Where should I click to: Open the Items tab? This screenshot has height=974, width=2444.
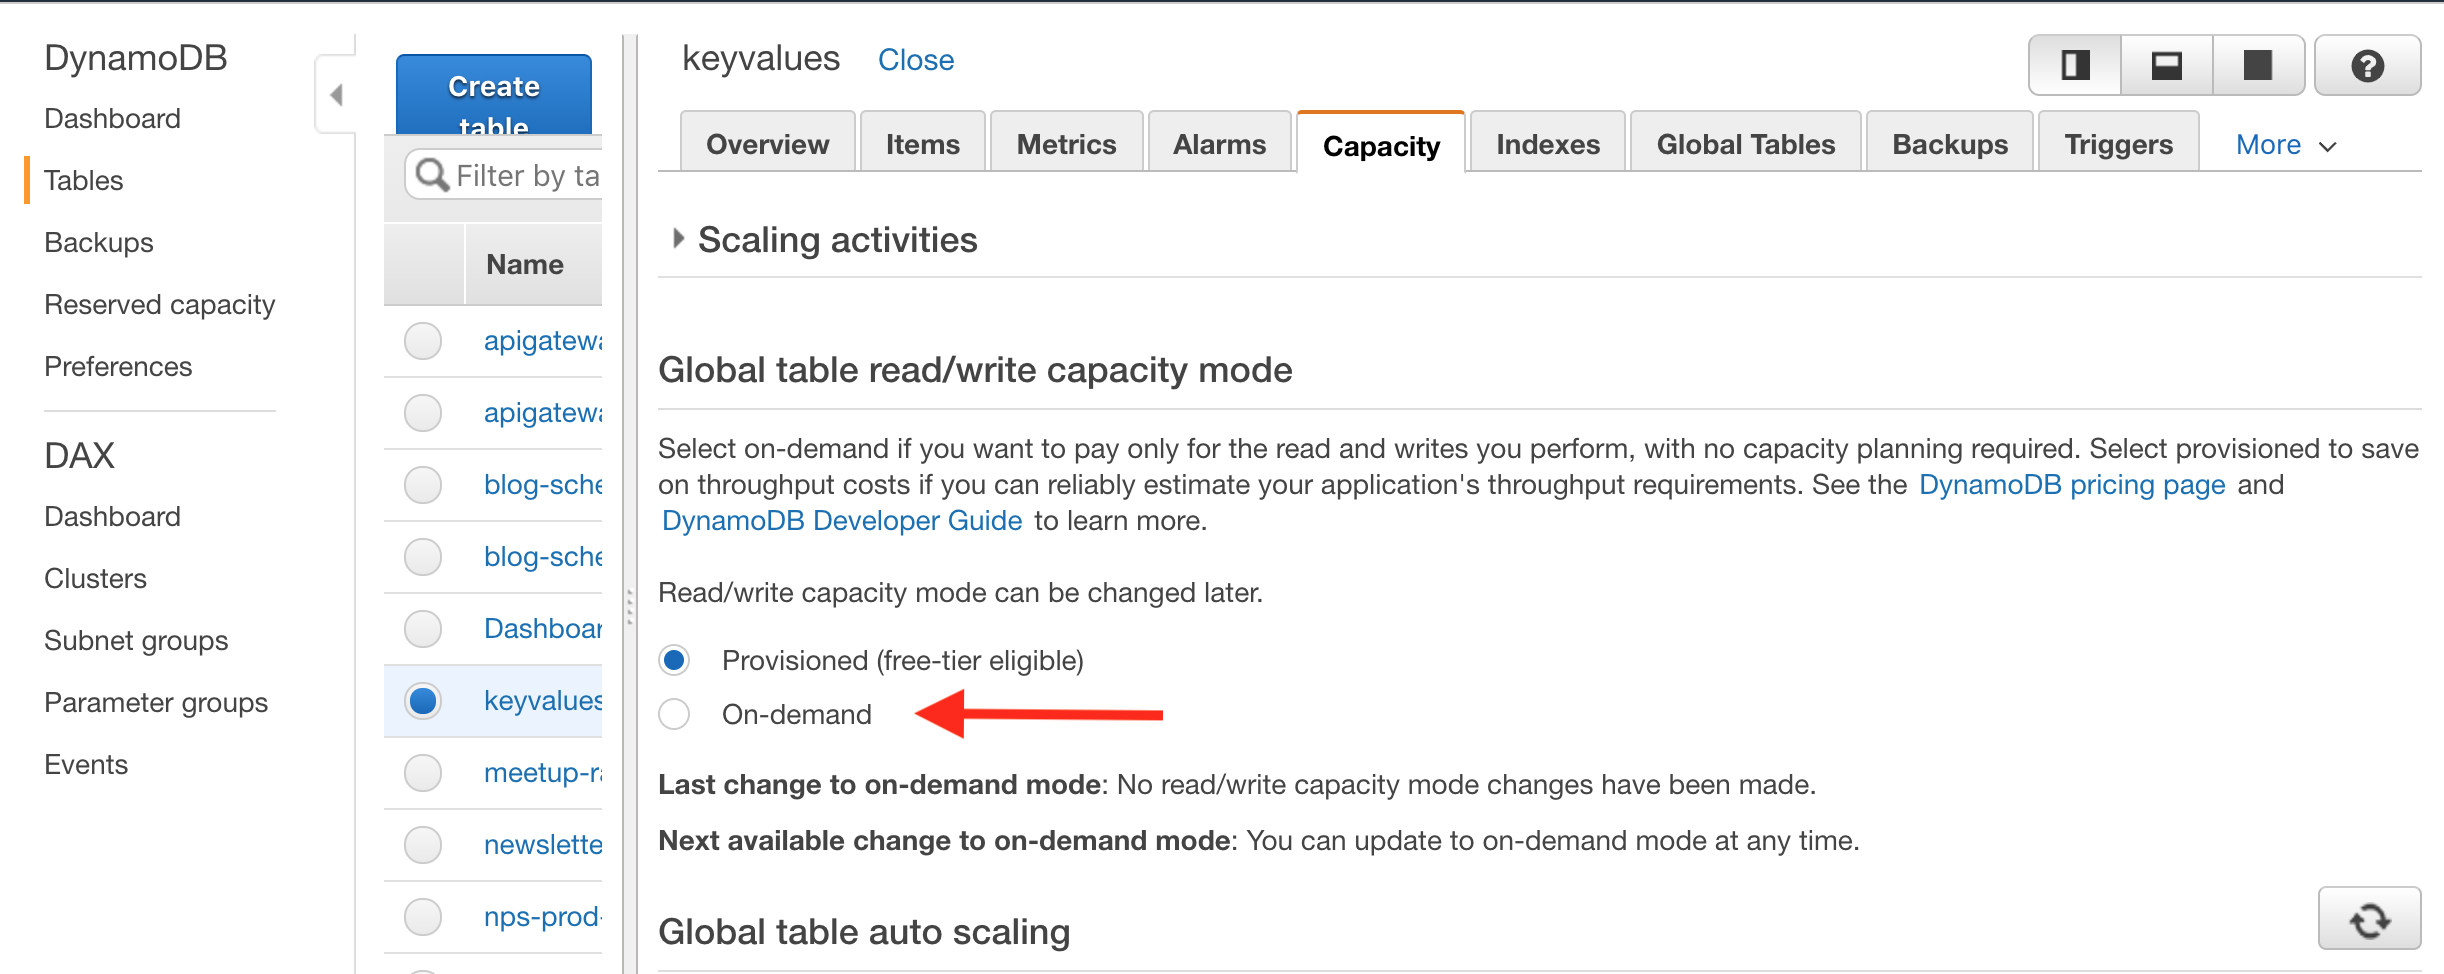point(922,143)
